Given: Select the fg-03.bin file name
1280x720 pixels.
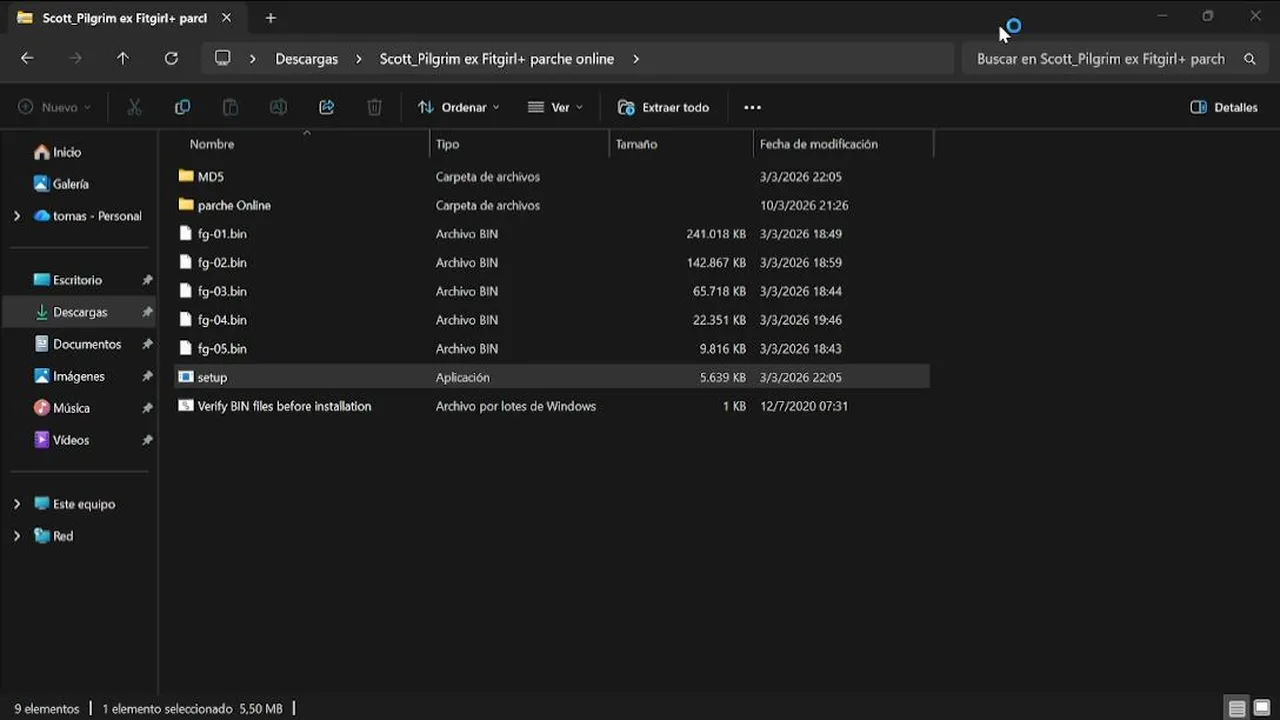Looking at the screenshot, I should click(x=222, y=292).
